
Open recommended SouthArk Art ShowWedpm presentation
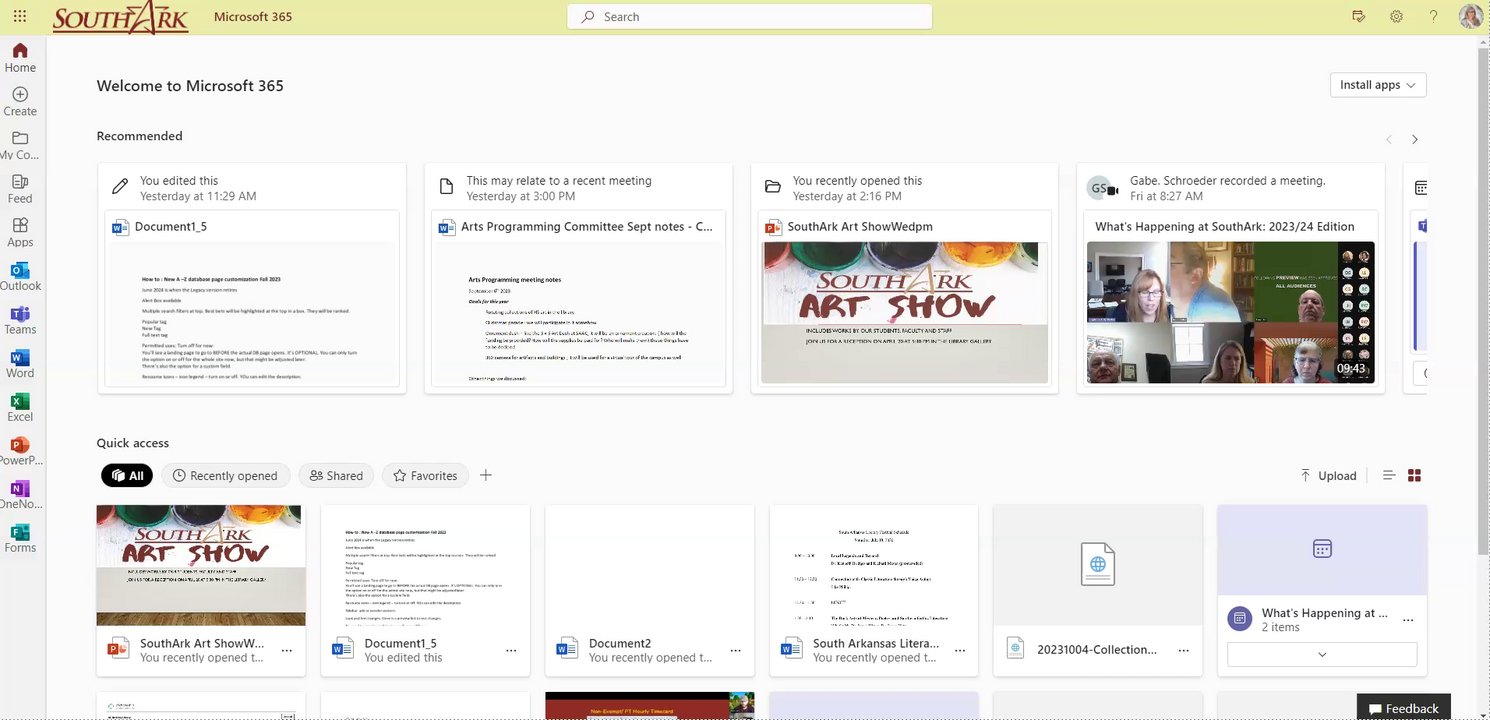point(905,298)
